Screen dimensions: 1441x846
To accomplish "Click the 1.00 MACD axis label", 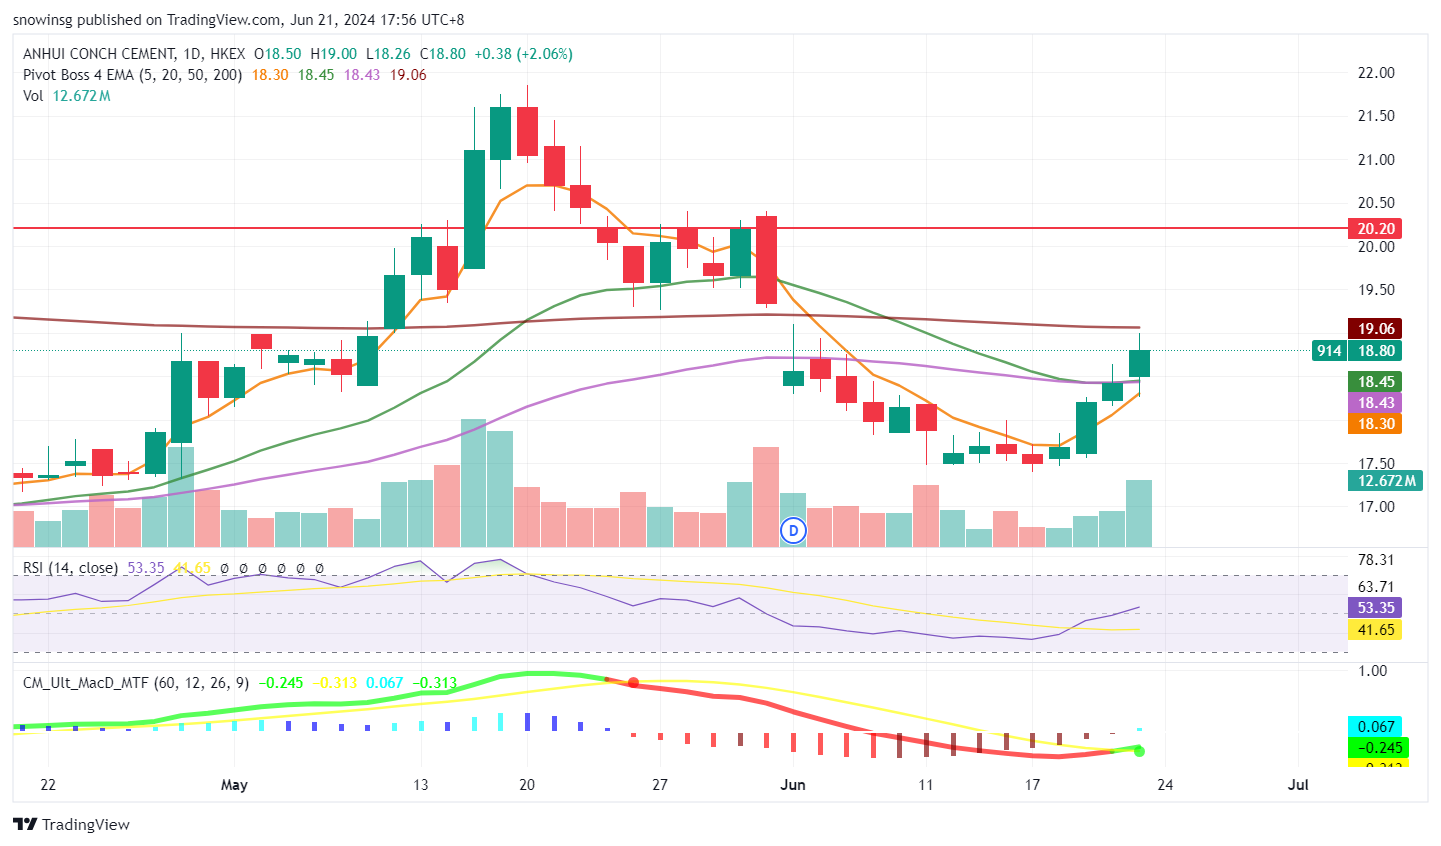I will [x=1373, y=671].
